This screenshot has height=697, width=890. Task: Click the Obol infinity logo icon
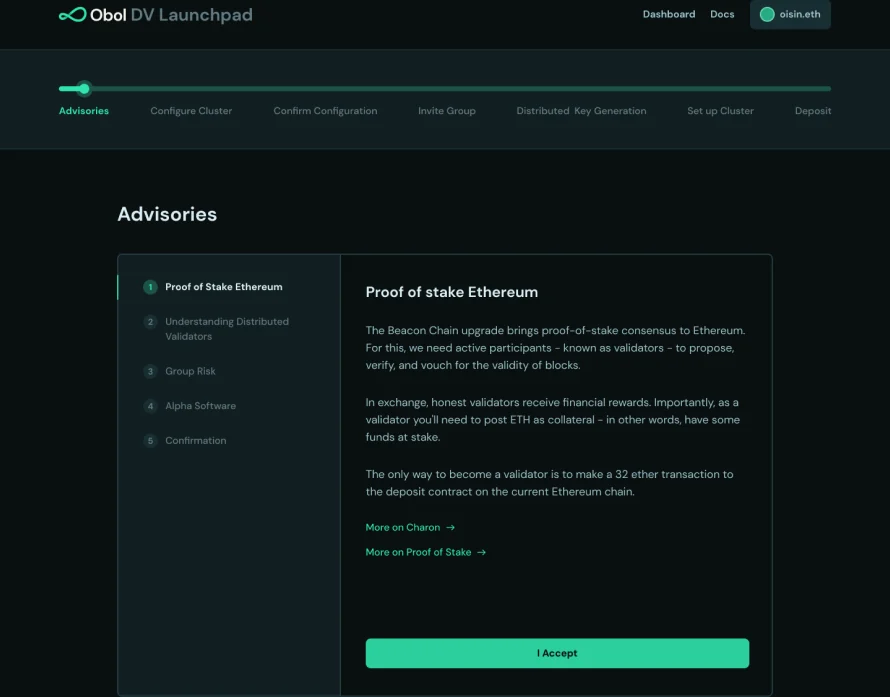(73, 15)
